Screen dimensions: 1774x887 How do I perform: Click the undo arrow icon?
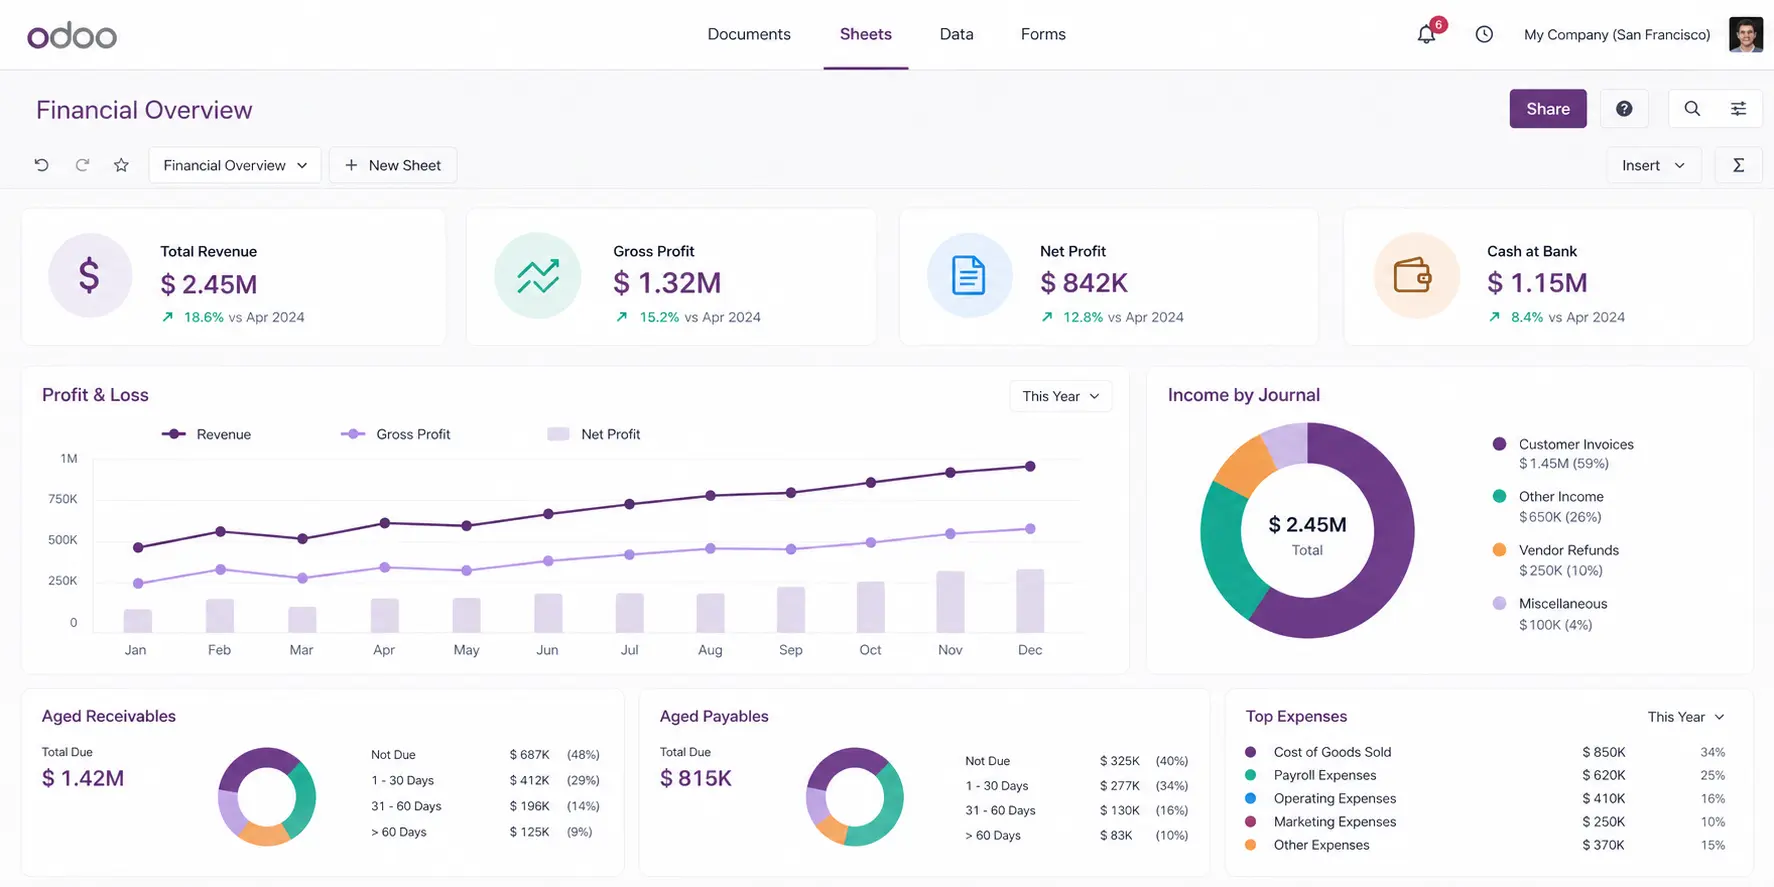coord(41,165)
